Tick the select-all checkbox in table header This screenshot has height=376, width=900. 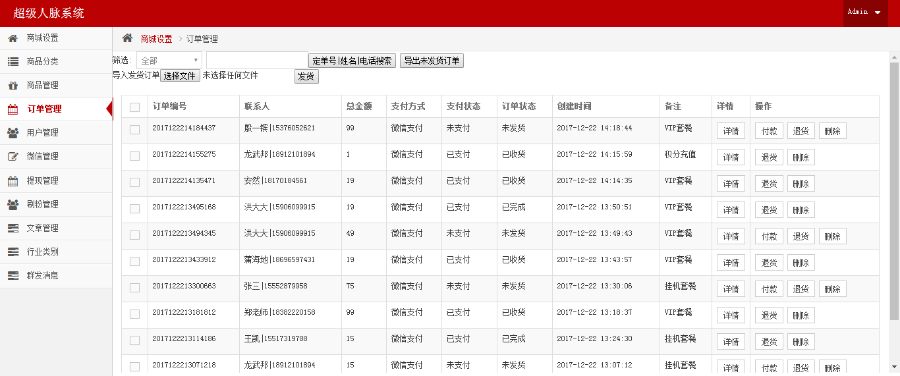[135, 107]
